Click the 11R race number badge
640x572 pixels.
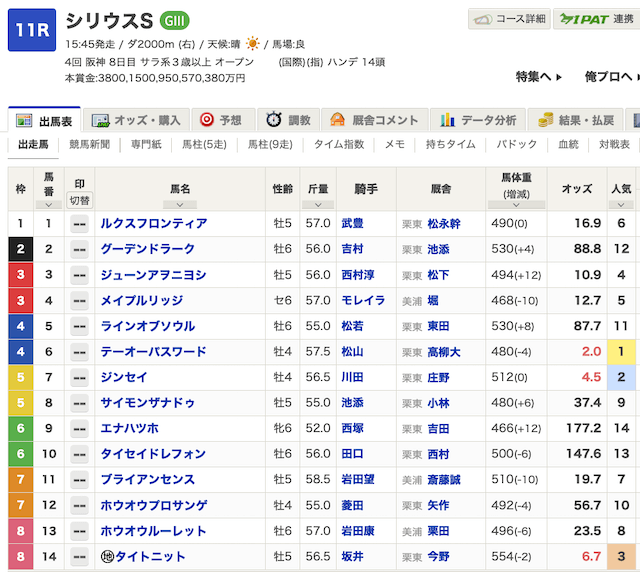click(31, 31)
